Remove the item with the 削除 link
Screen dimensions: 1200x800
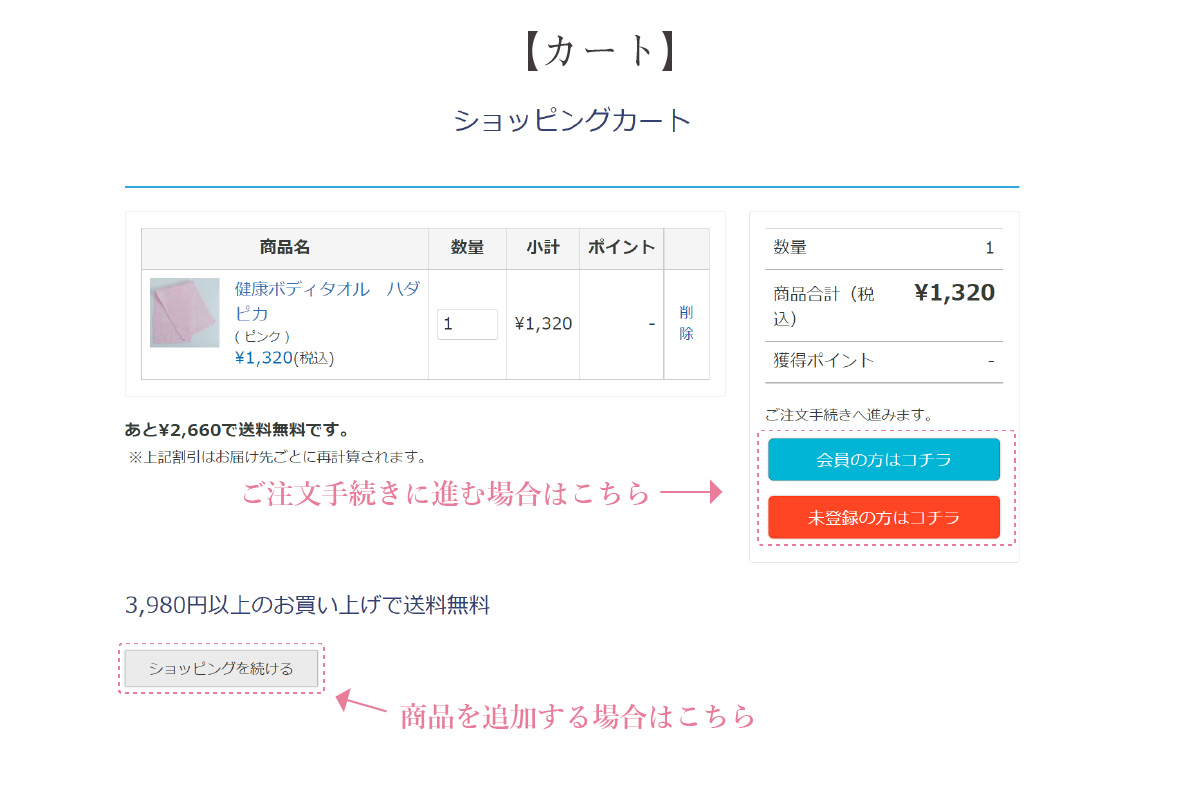[686, 323]
